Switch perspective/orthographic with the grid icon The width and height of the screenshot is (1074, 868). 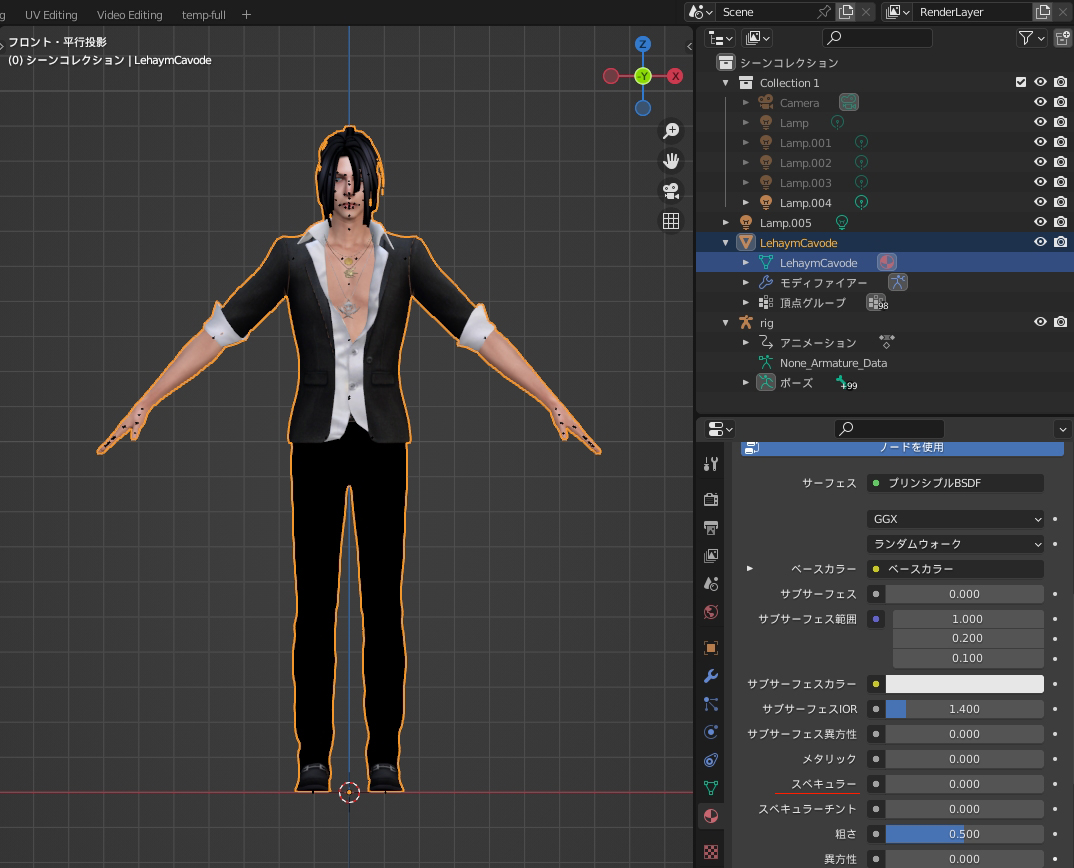[x=671, y=221]
